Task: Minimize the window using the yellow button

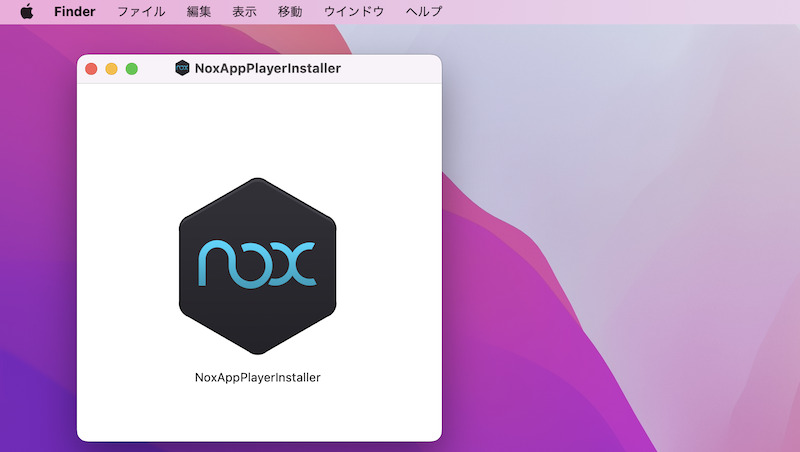Action: point(111,69)
